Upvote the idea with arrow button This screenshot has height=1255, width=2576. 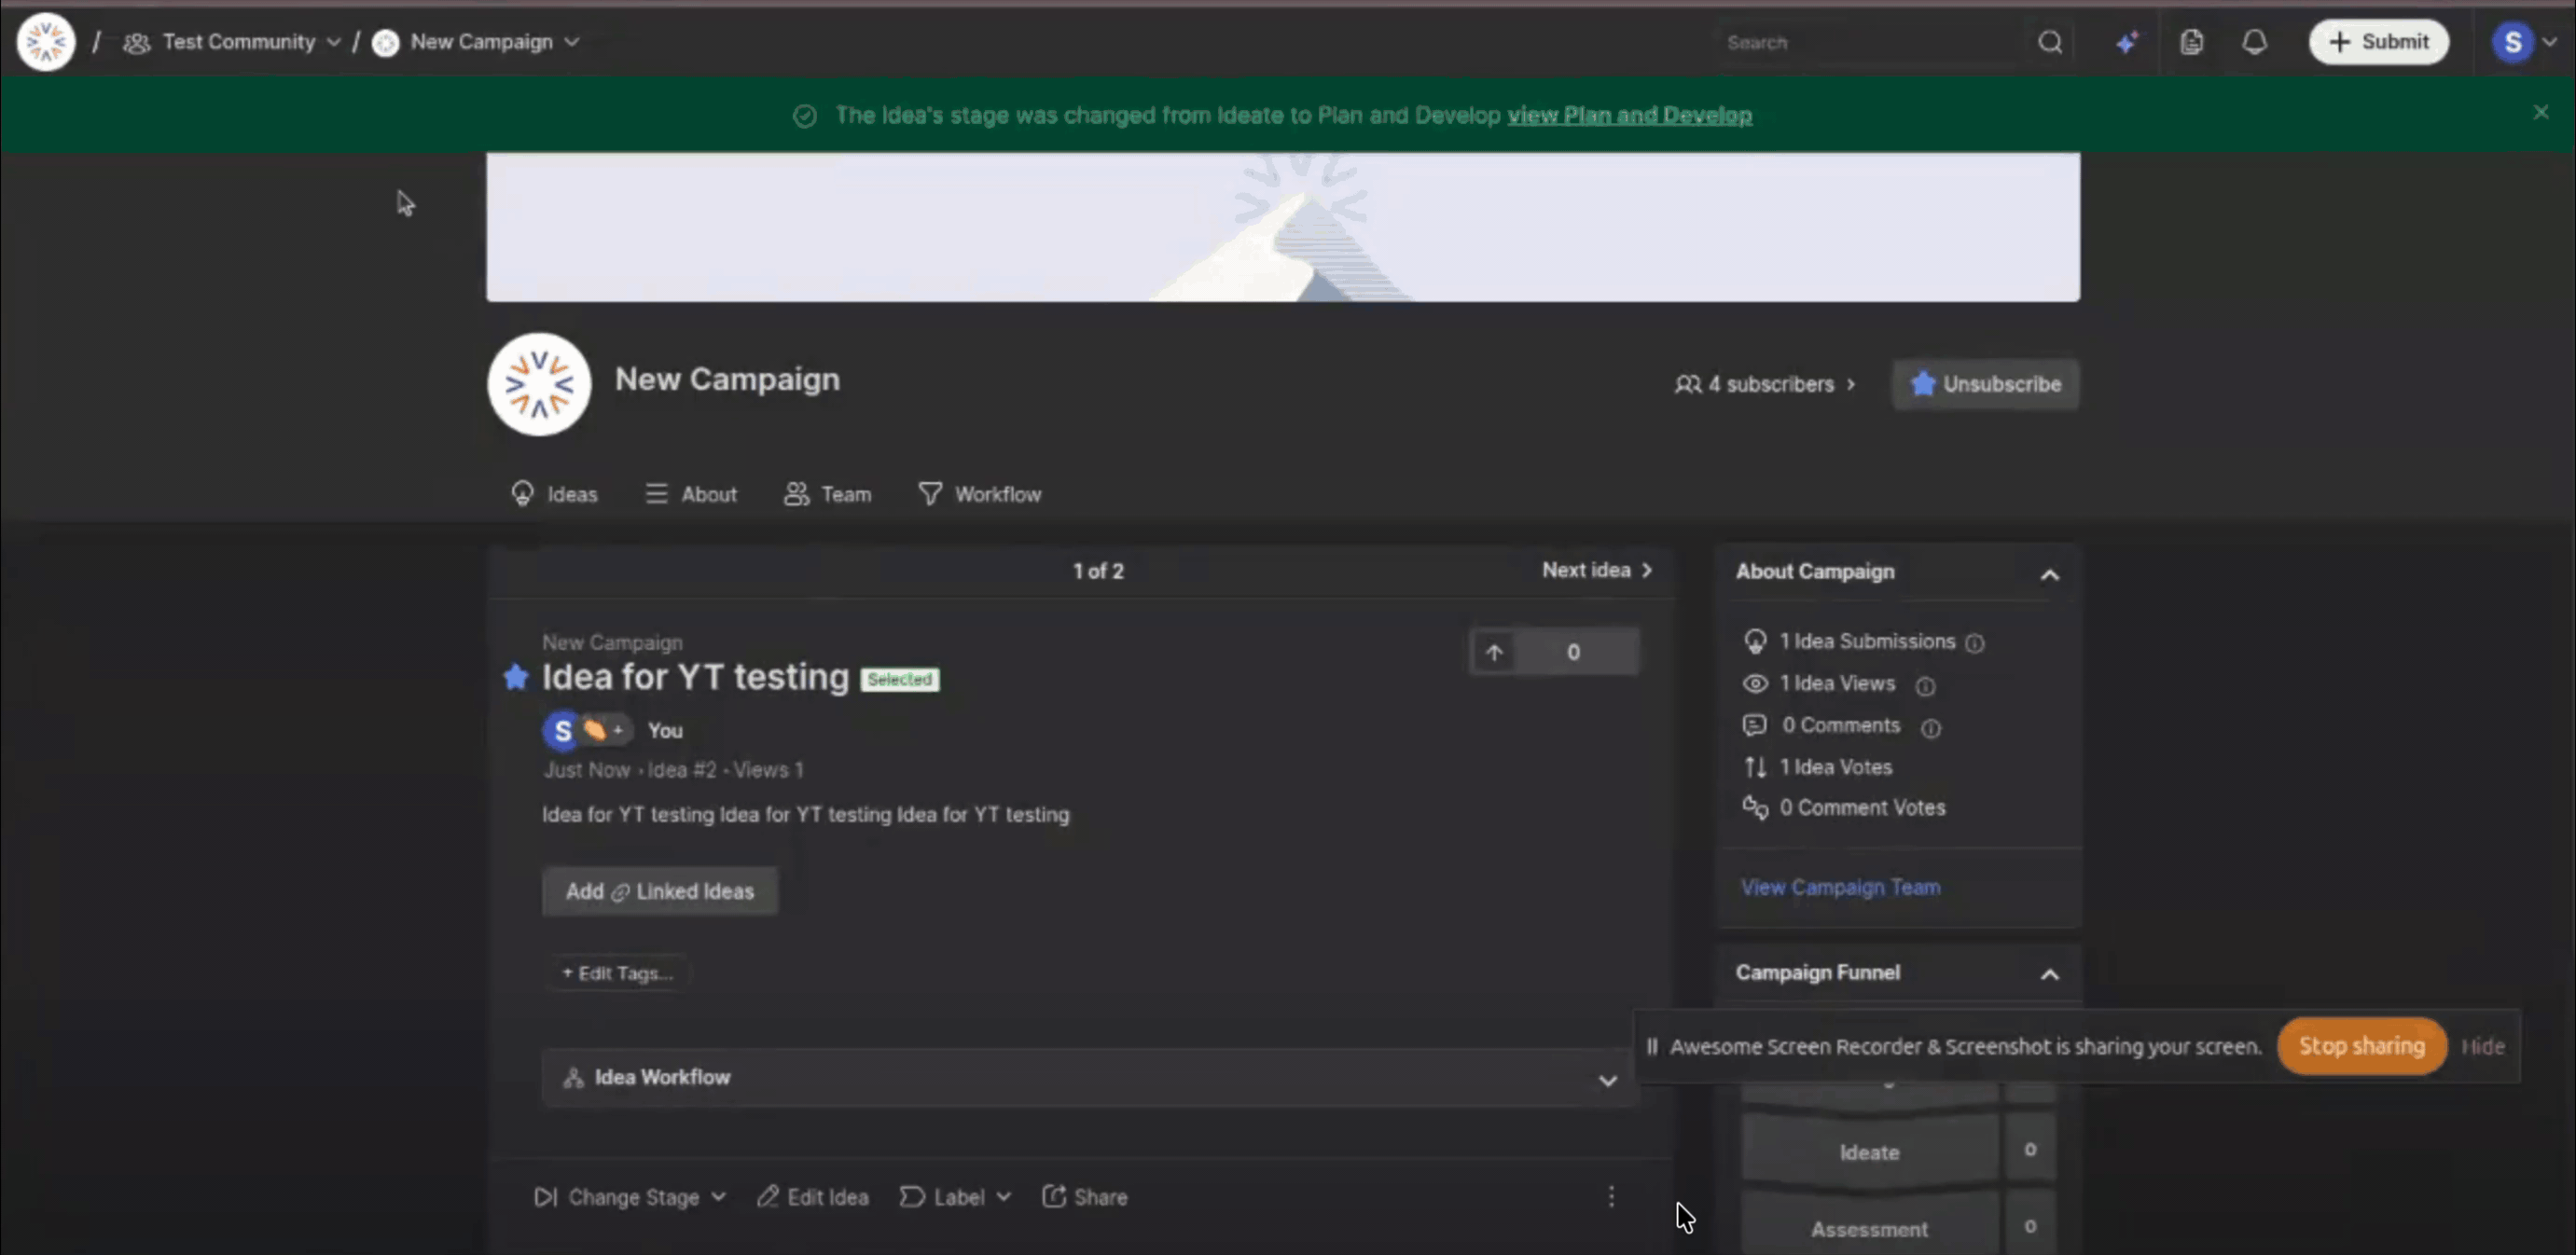click(x=1494, y=652)
